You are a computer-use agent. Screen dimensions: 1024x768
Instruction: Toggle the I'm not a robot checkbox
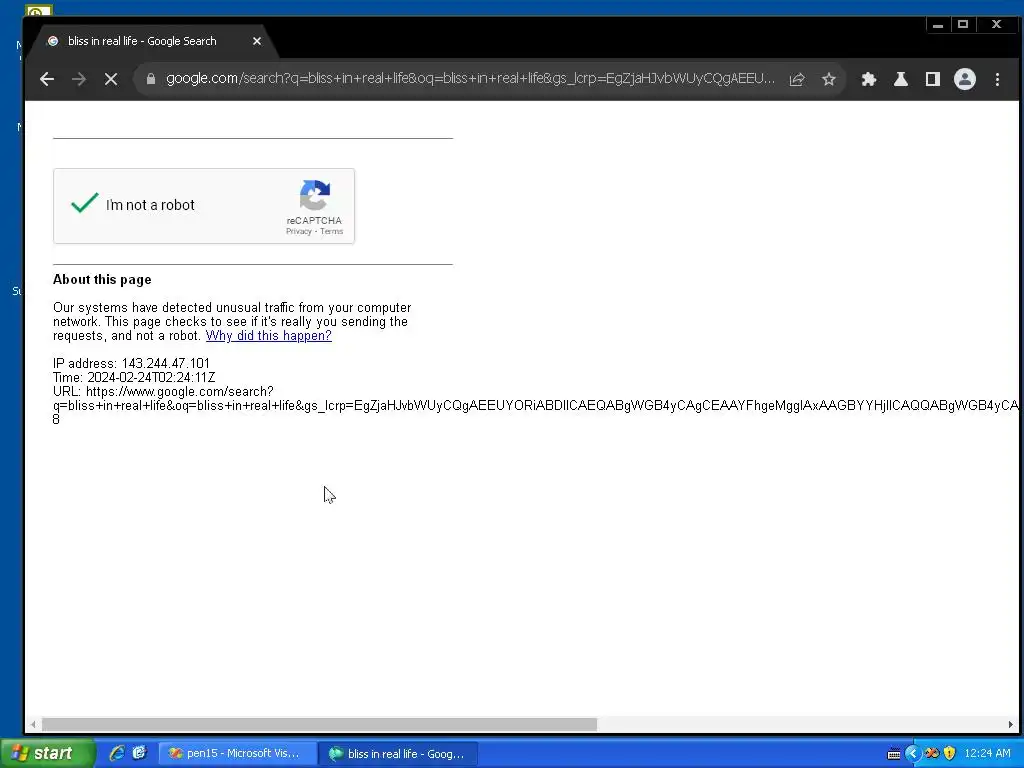[85, 204]
